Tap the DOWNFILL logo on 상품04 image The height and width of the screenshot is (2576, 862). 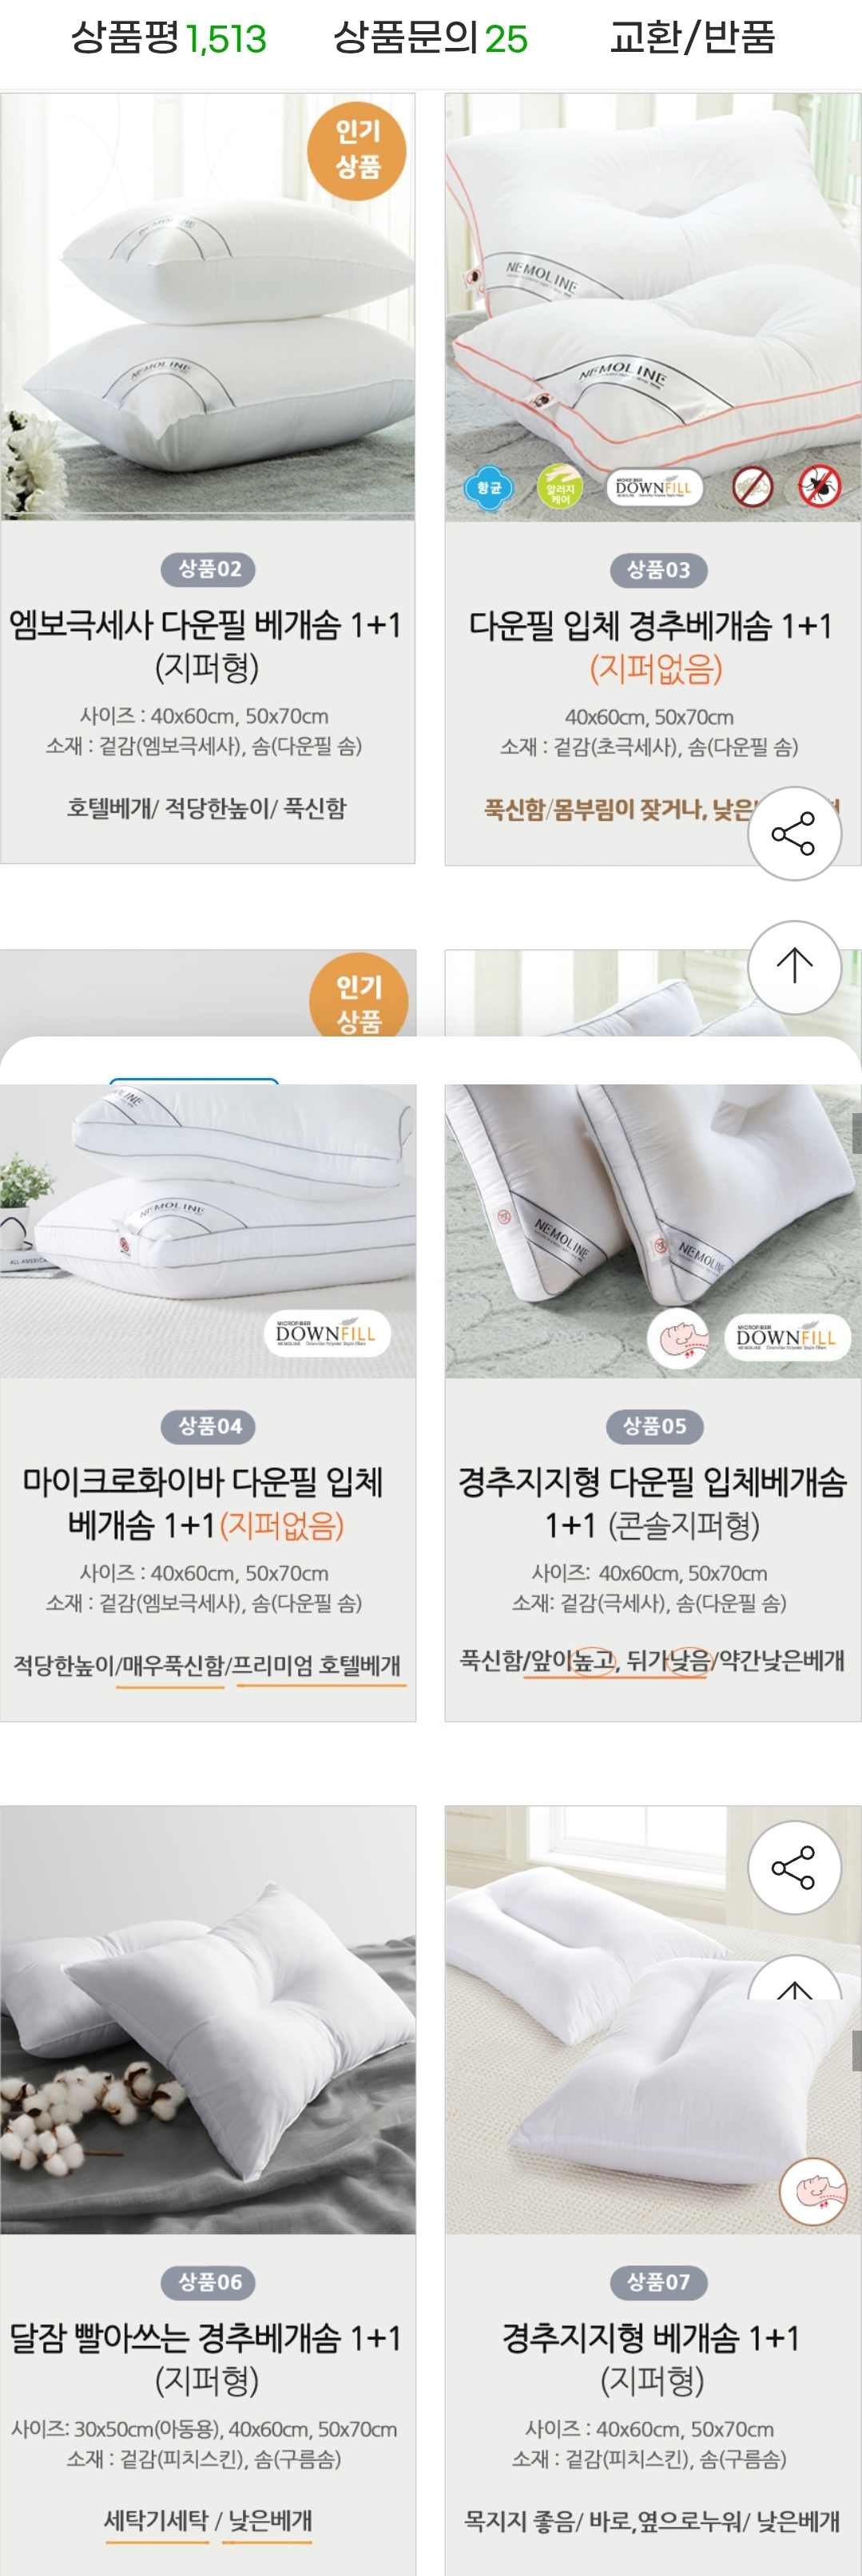tap(327, 1333)
